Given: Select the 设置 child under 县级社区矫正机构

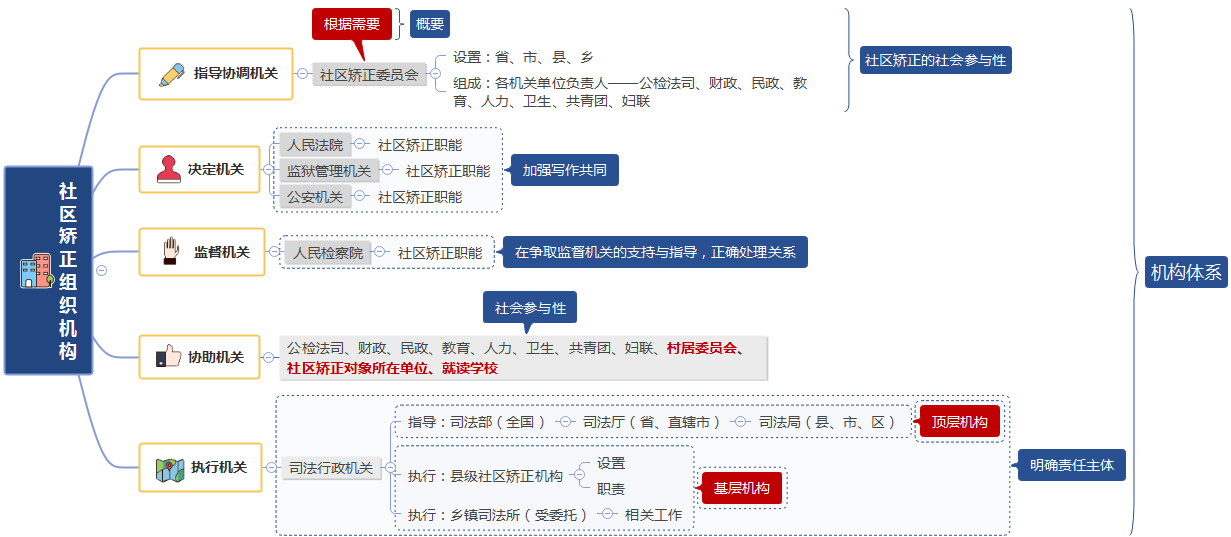Looking at the screenshot, I should tap(611, 463).
